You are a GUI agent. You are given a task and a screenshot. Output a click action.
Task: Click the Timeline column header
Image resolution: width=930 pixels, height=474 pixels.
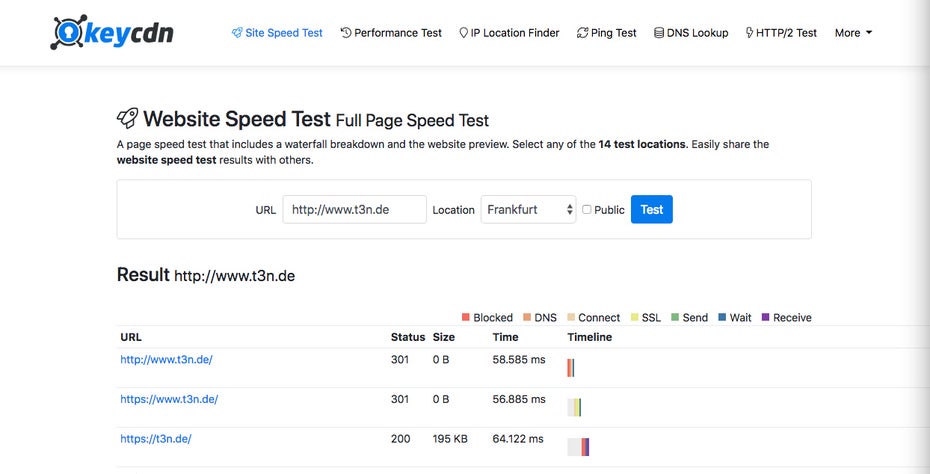pyautogui.click(x=590, y=337)
